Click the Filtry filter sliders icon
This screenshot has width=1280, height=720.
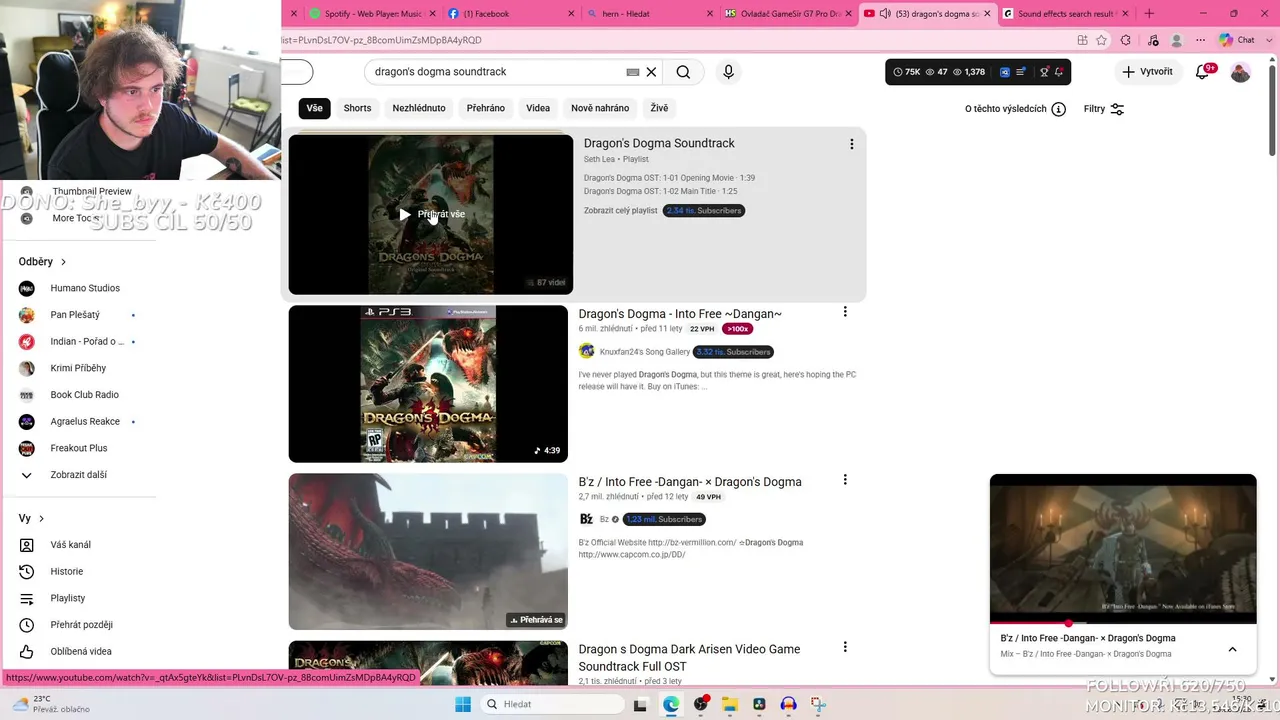(x=1117, y=109)
